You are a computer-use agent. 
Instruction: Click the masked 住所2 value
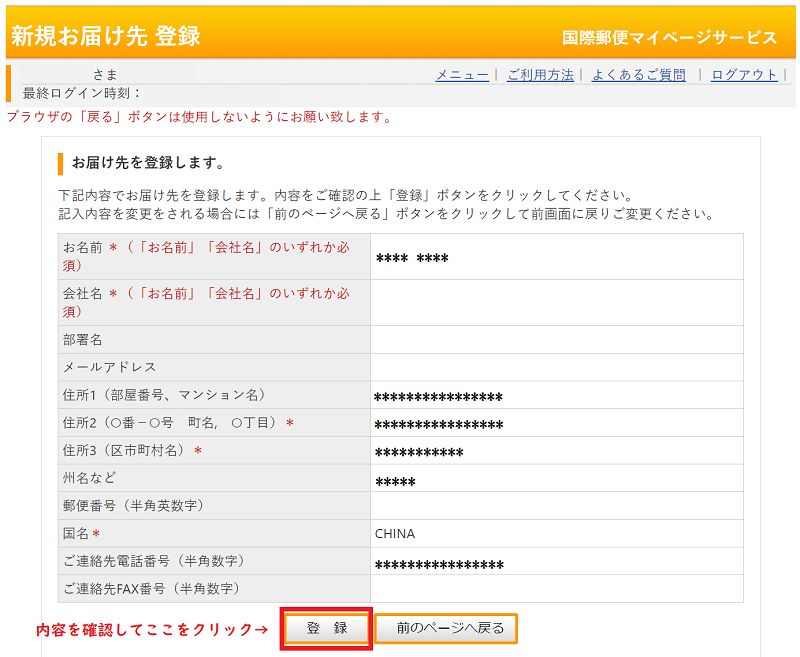coord(438,425)
